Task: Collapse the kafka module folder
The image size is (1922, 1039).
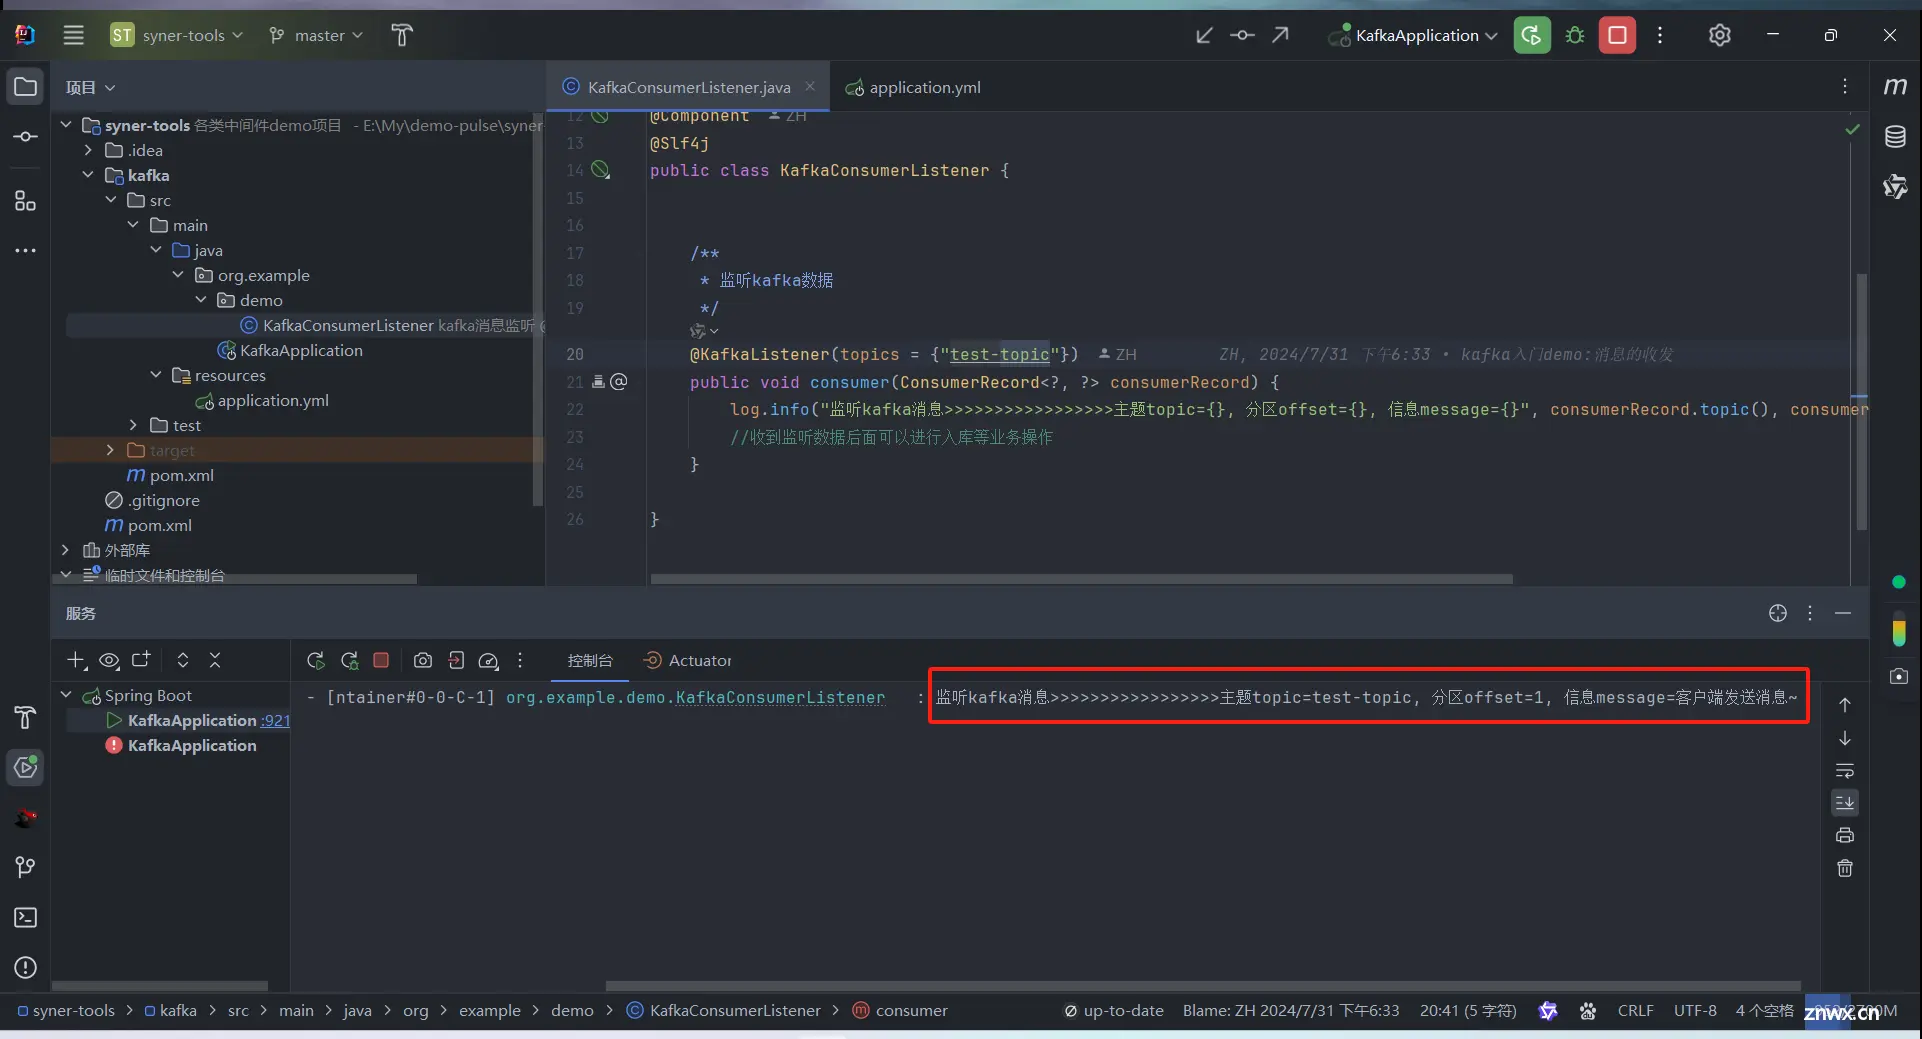Action: pyautogui.click(x=88, y=175)
